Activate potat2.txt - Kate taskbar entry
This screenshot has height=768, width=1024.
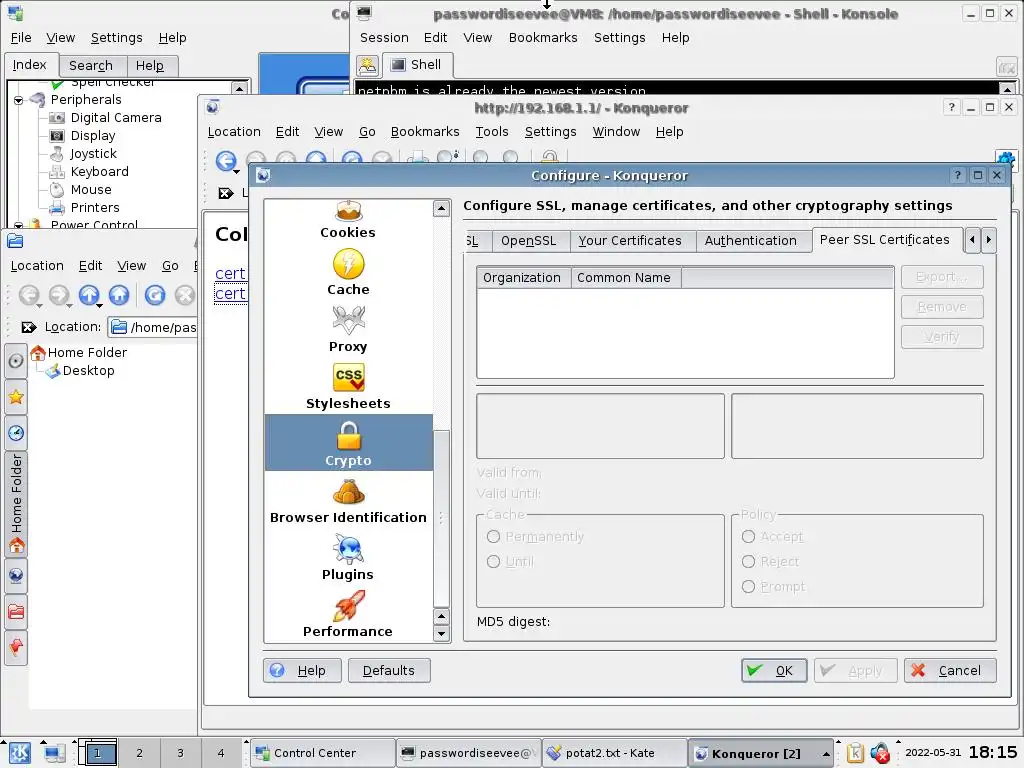click(614, 753)
